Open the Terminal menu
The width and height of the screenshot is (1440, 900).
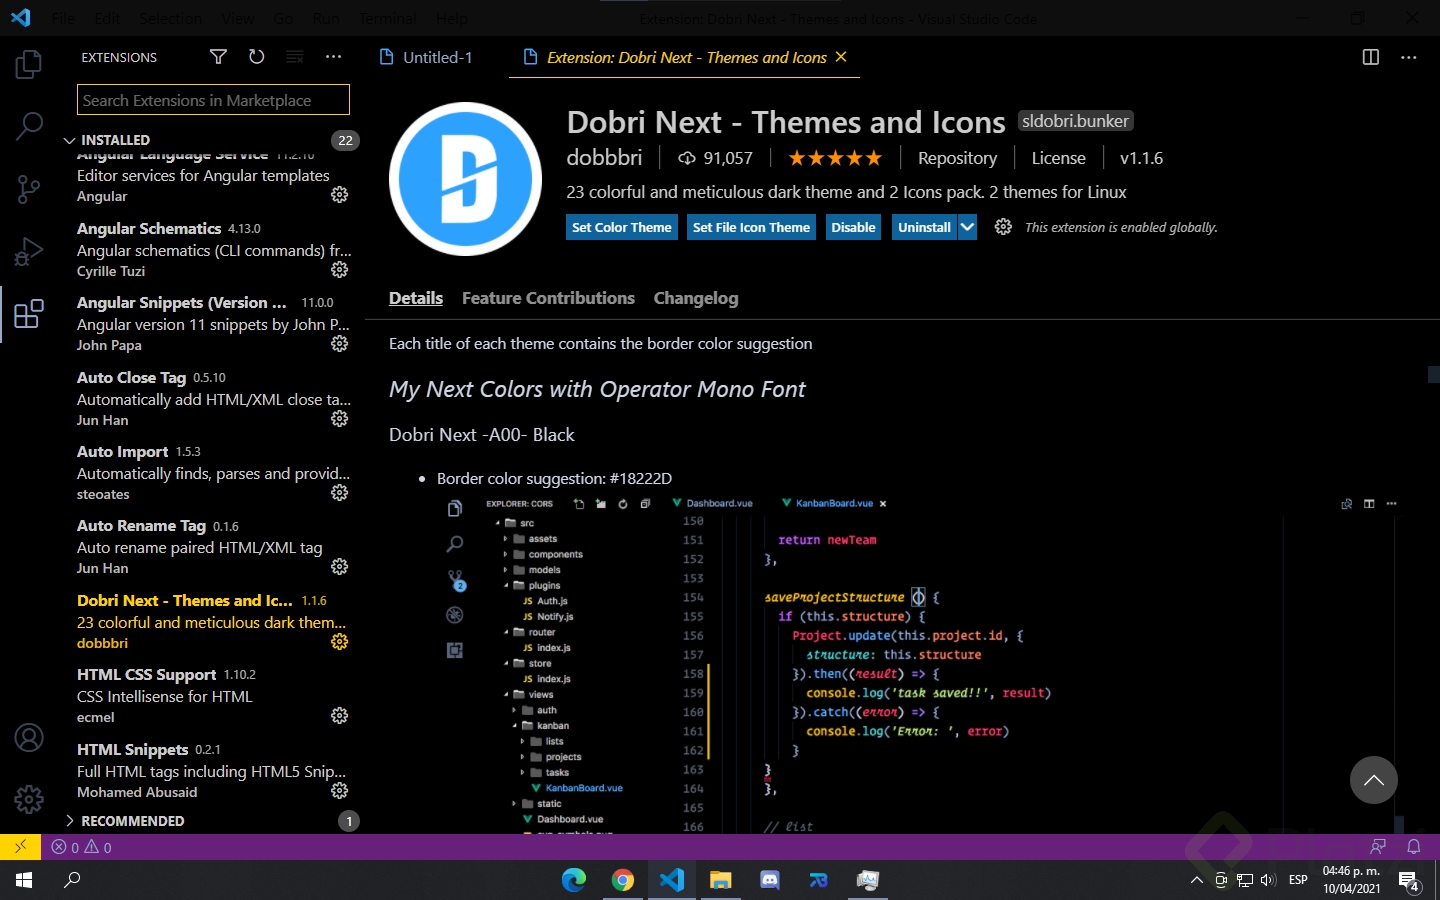tap(386, 18)
